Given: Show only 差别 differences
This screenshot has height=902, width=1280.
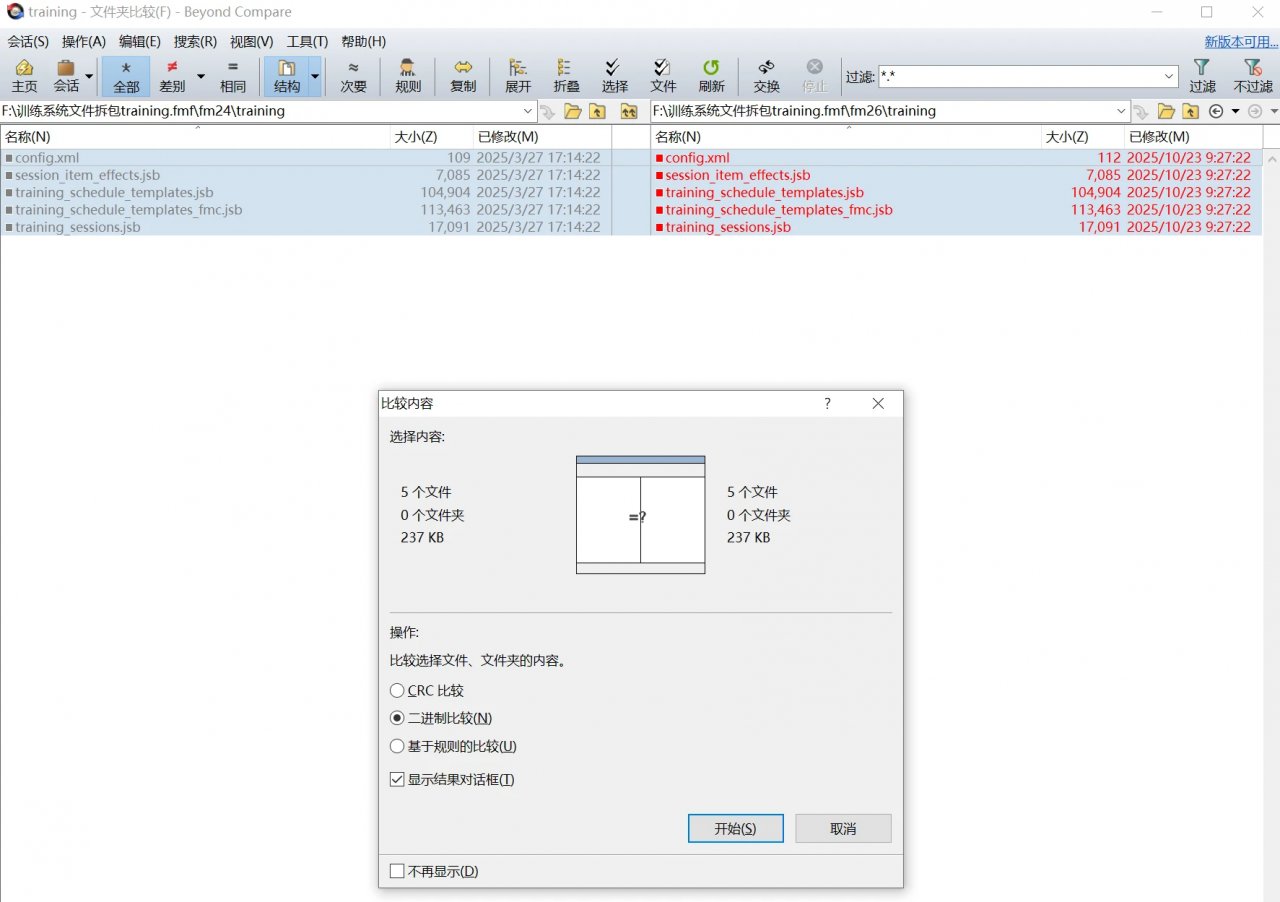Looking at the screenshot, I should (x=172, y=76).
